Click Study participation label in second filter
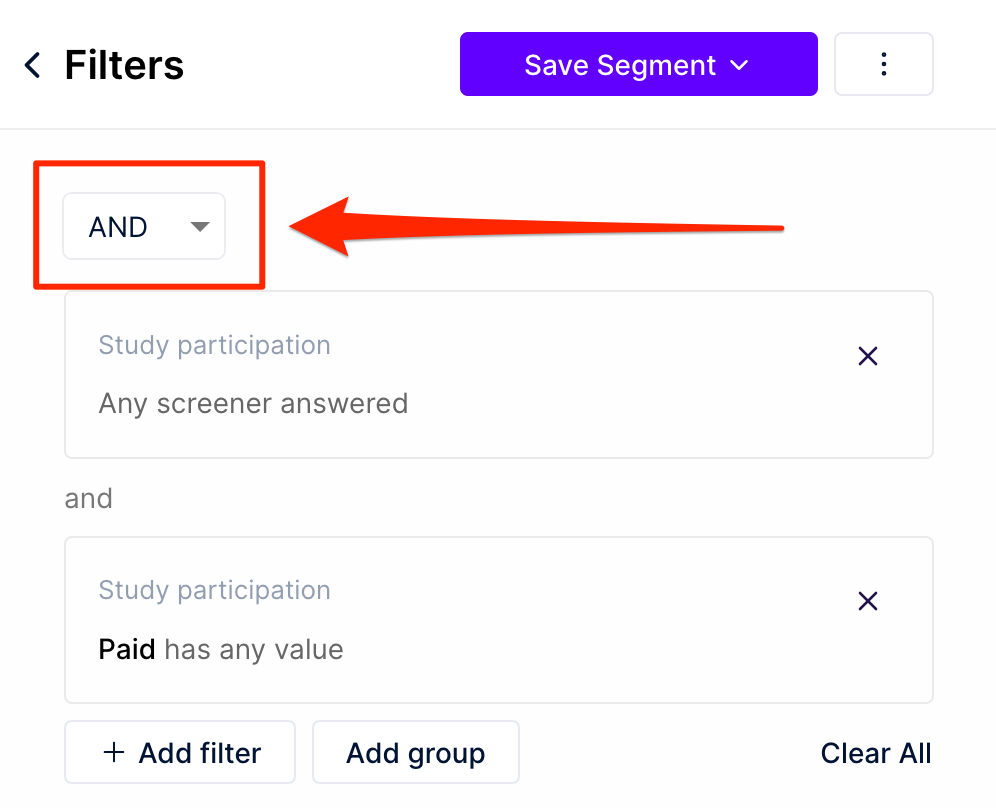The image size is (996, 808). pyautogui.click(x=215, y=591)
